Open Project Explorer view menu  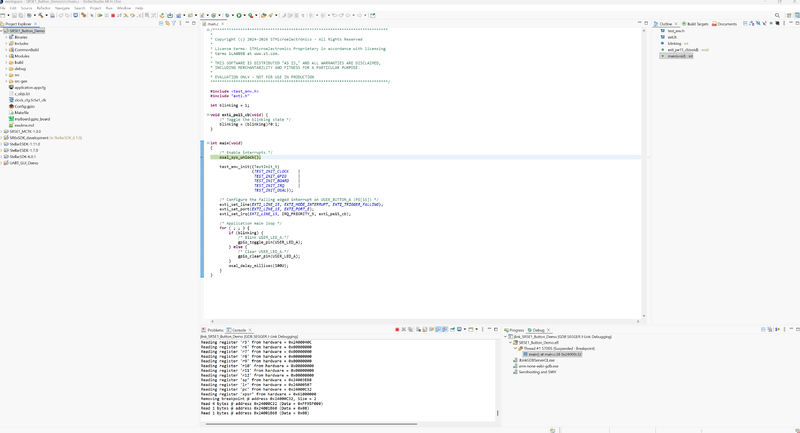180,23
